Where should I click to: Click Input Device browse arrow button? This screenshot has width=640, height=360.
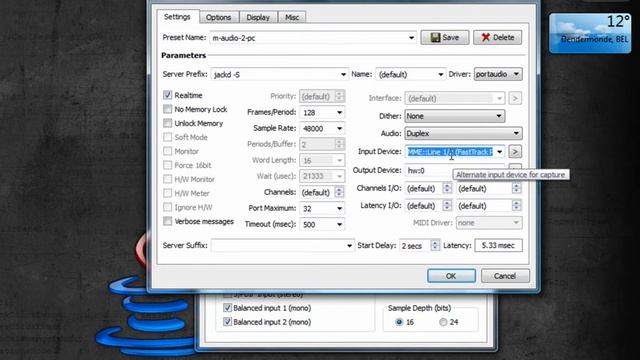[515, 152]
